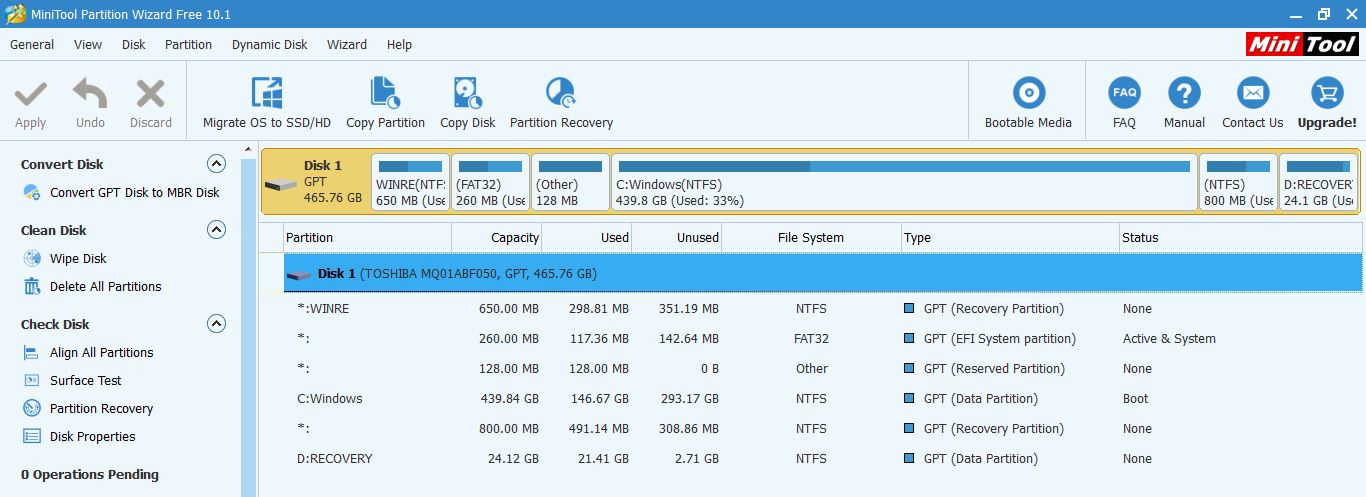
Task: Sort by File System column header
Action: [811, 238]
